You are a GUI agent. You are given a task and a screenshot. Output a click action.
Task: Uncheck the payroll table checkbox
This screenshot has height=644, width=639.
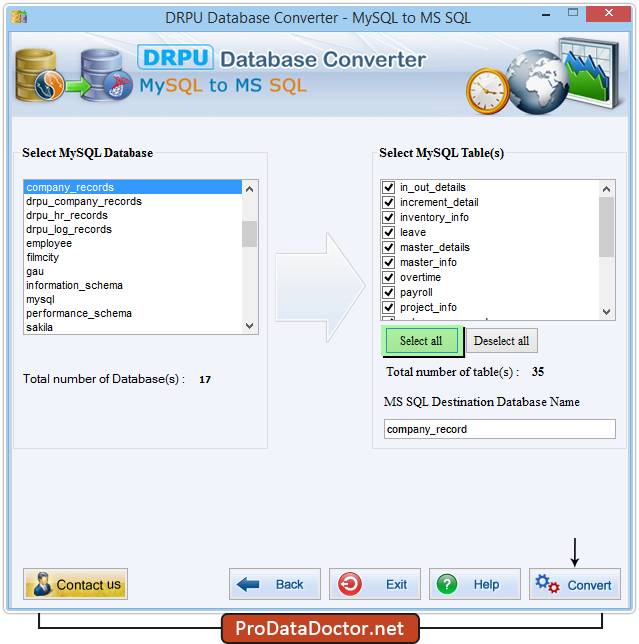388,292
